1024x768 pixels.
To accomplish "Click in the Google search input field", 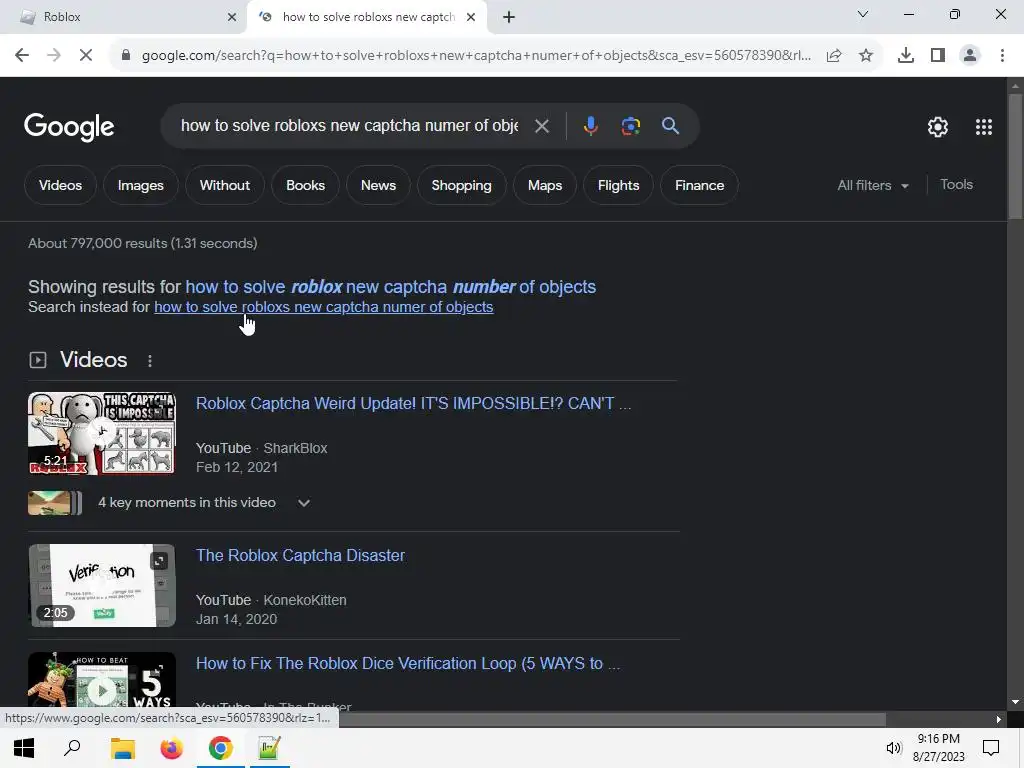I will pyautogui.click(x=349, y=126).
